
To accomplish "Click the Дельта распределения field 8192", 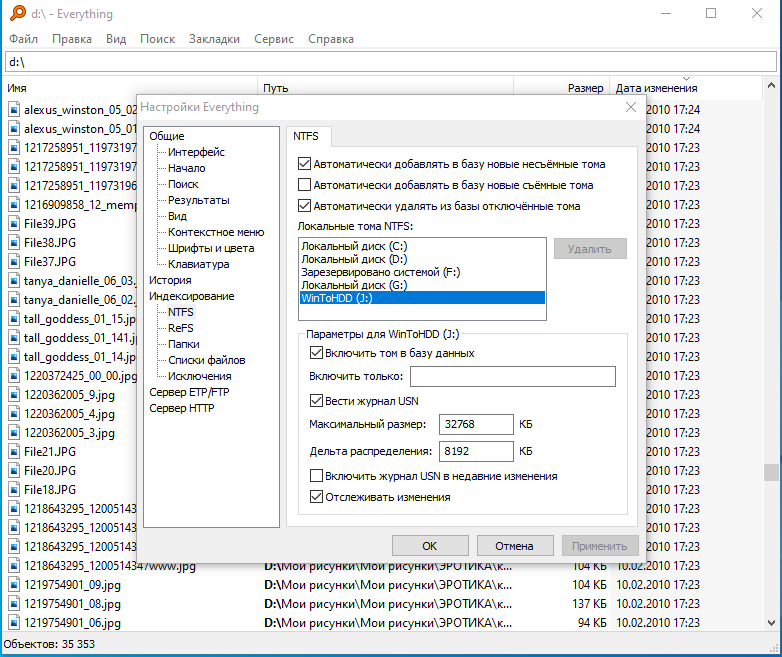I will pyautogui.click(x=476, y=451).
